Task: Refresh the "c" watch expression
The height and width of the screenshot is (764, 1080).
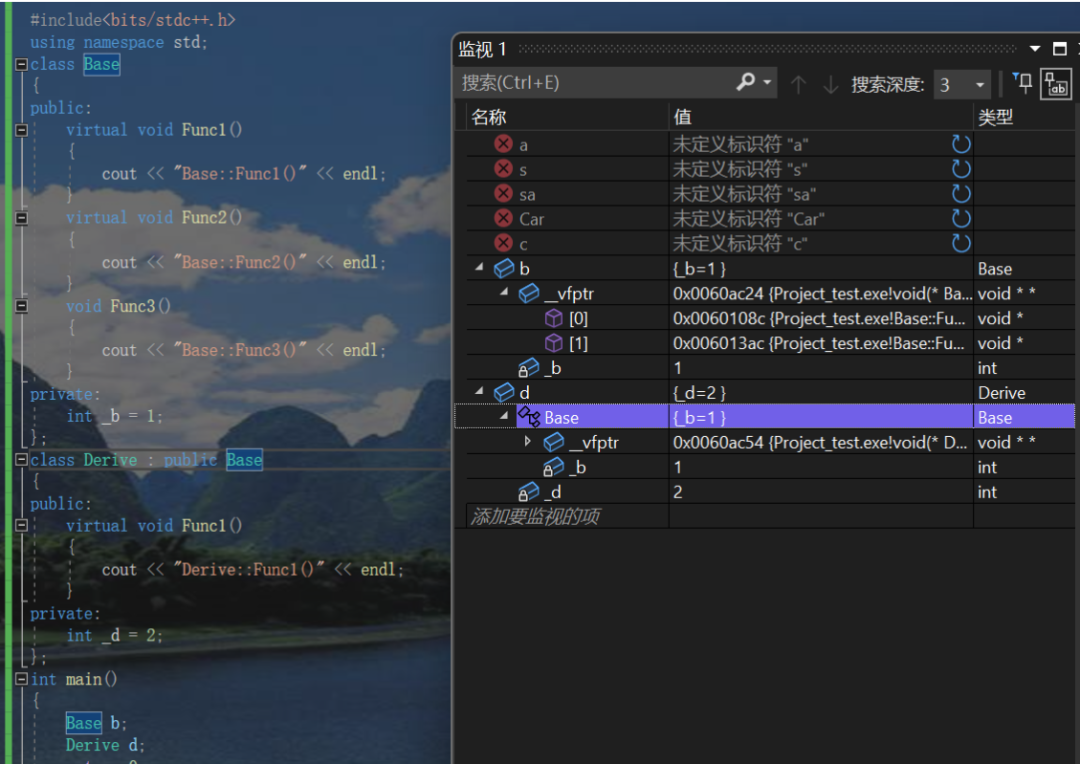Action: point(960,243)
